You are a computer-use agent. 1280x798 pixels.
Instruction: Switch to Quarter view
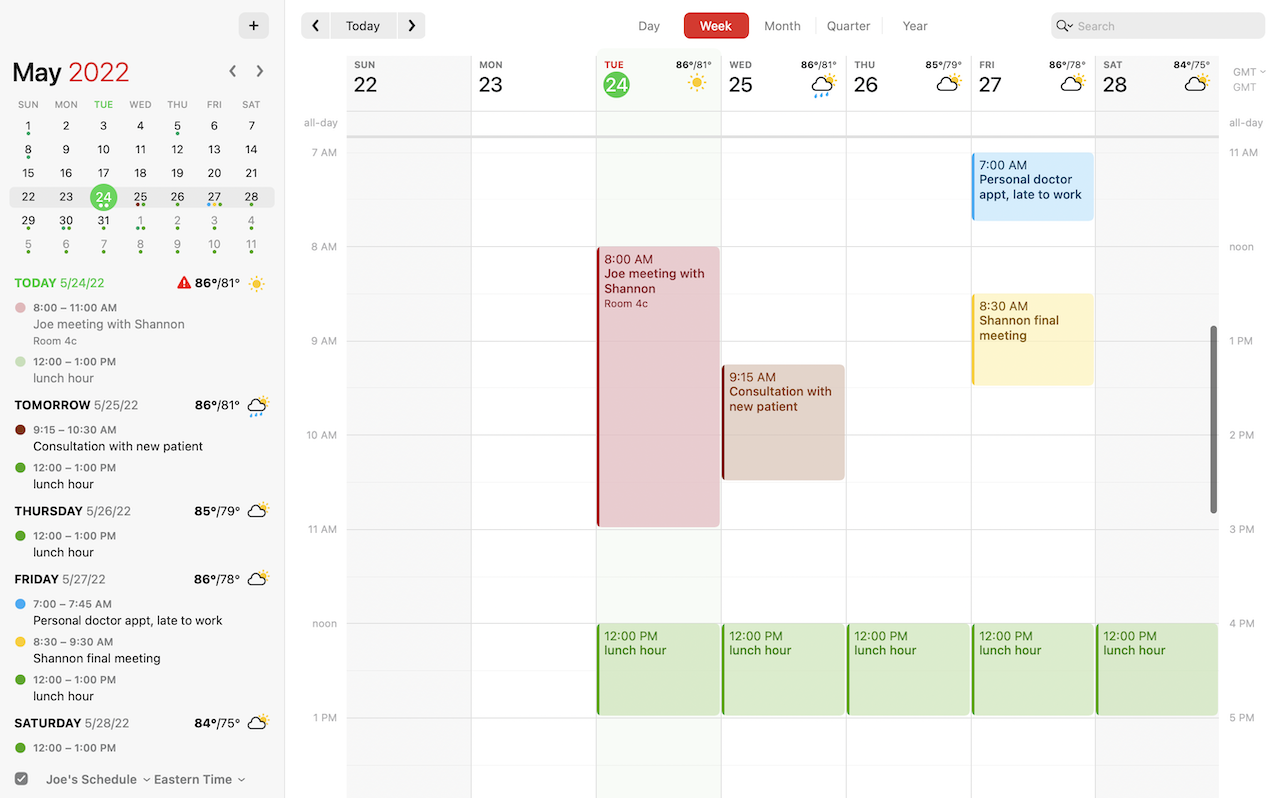pos(848,26)
